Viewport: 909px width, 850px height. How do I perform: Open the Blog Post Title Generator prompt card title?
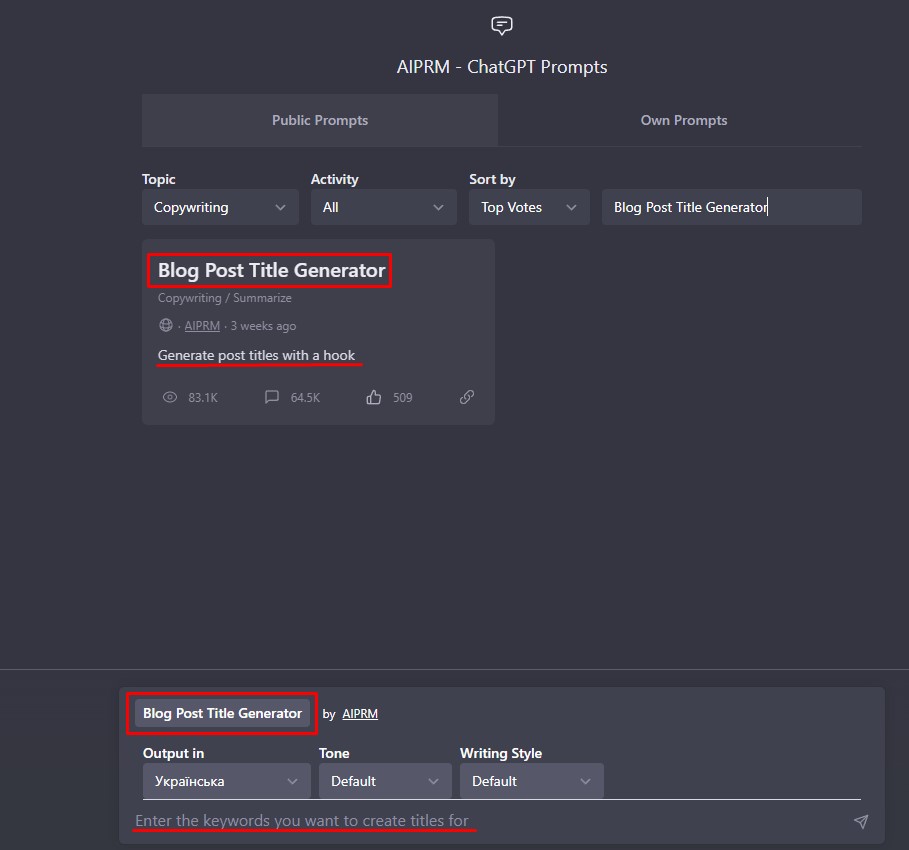point(271,270)
